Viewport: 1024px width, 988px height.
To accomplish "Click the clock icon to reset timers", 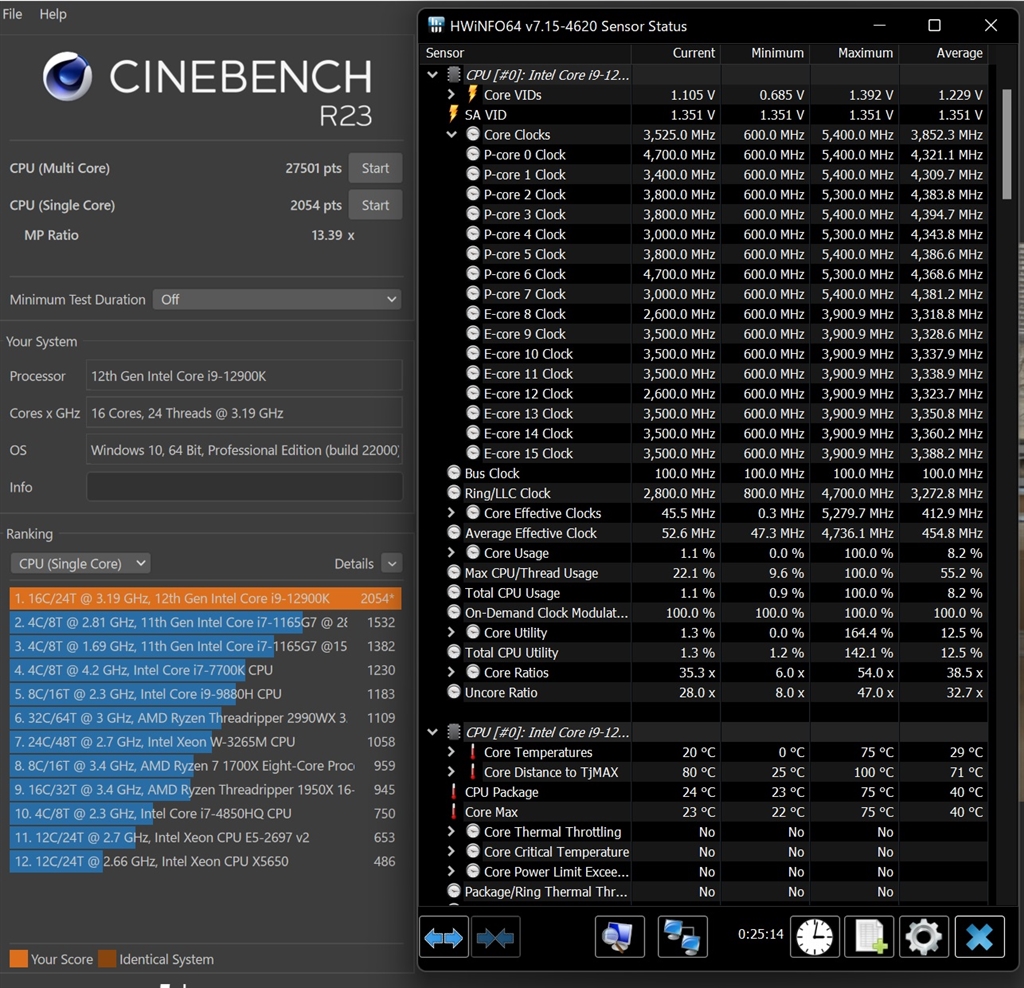I will [814, 937].
